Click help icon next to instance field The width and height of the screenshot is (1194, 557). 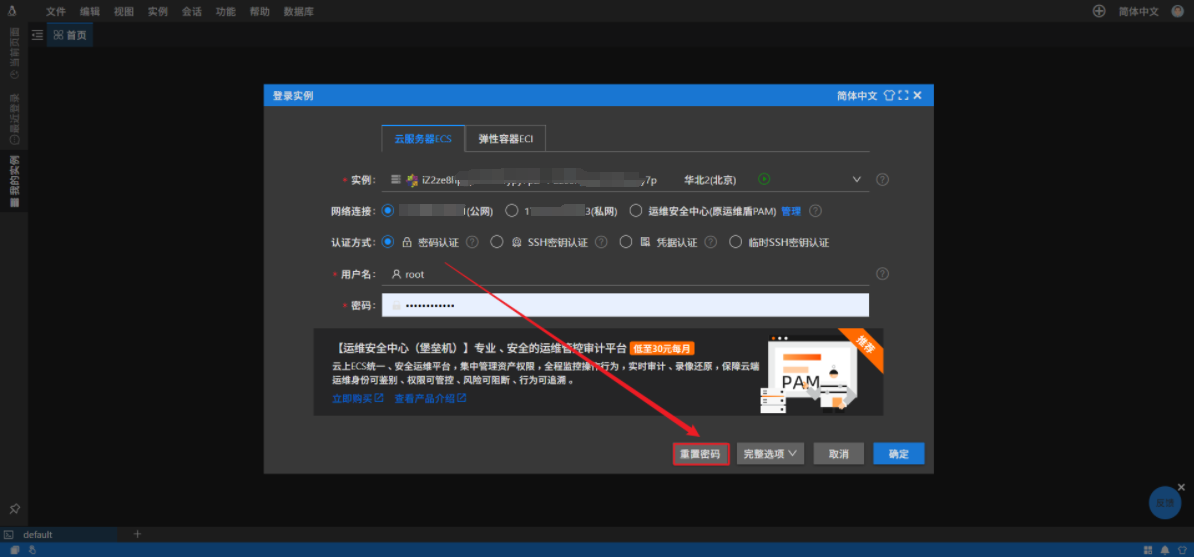pos(882,180)
